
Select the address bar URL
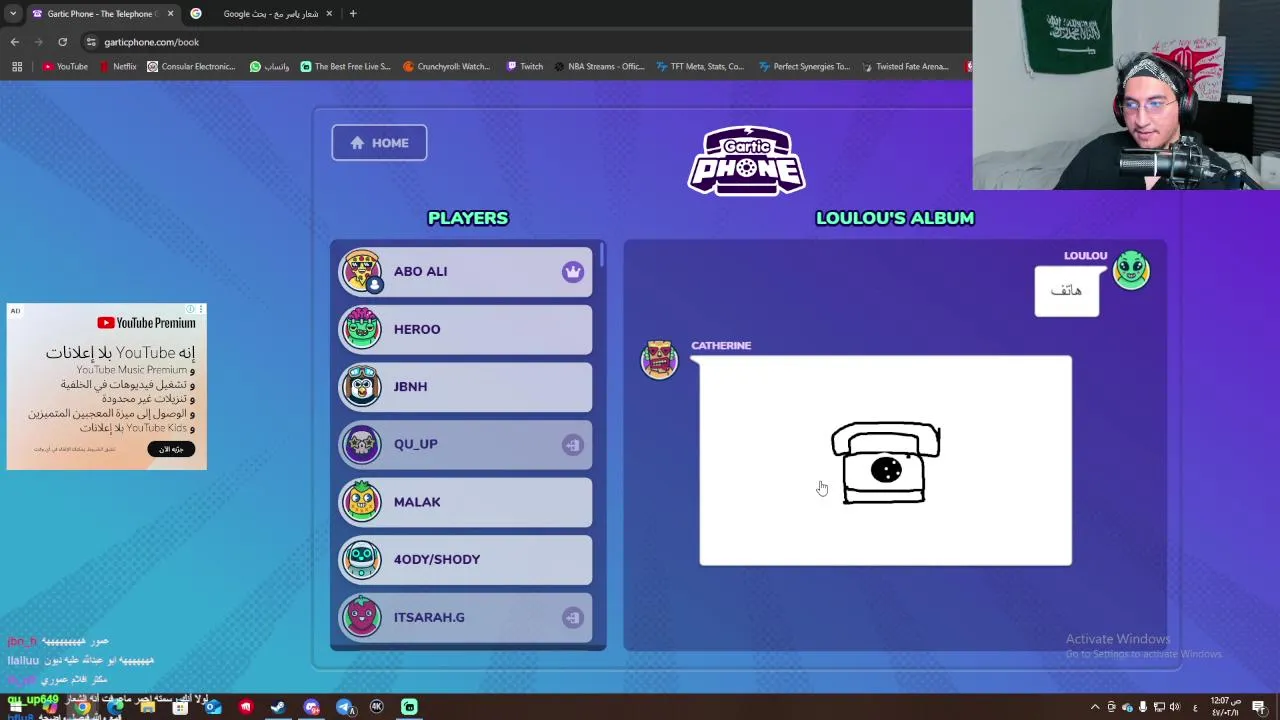(x=151, y=42)
